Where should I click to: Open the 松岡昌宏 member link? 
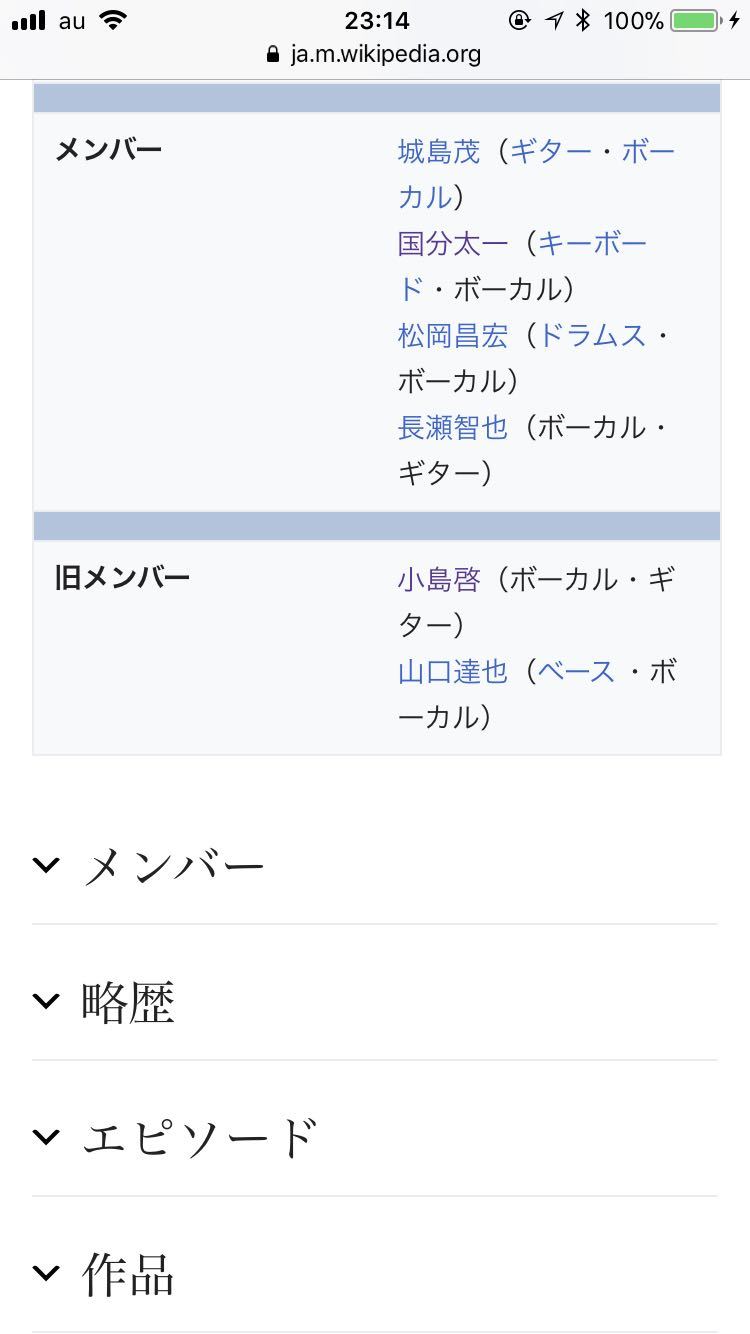pyautogui.click(x=452, y=336)
